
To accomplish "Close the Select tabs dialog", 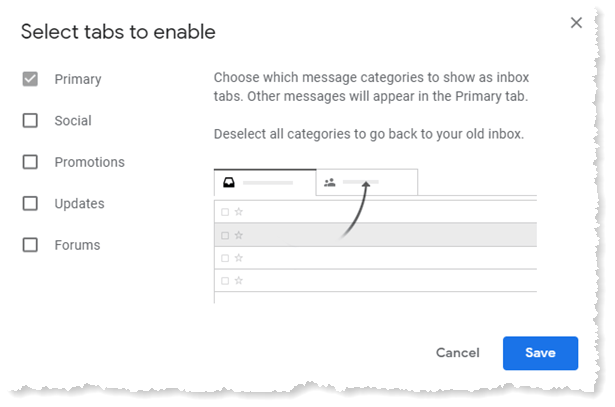I will point(576,23).
